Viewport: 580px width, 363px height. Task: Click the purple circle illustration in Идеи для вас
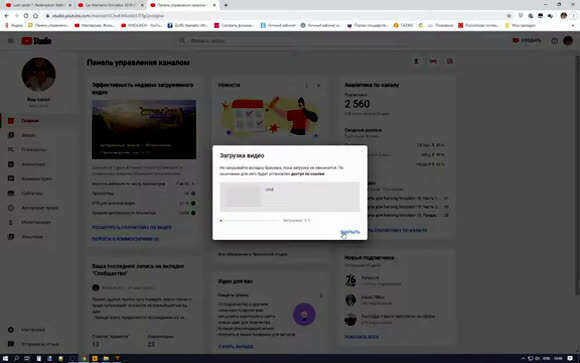coord(304,314)
